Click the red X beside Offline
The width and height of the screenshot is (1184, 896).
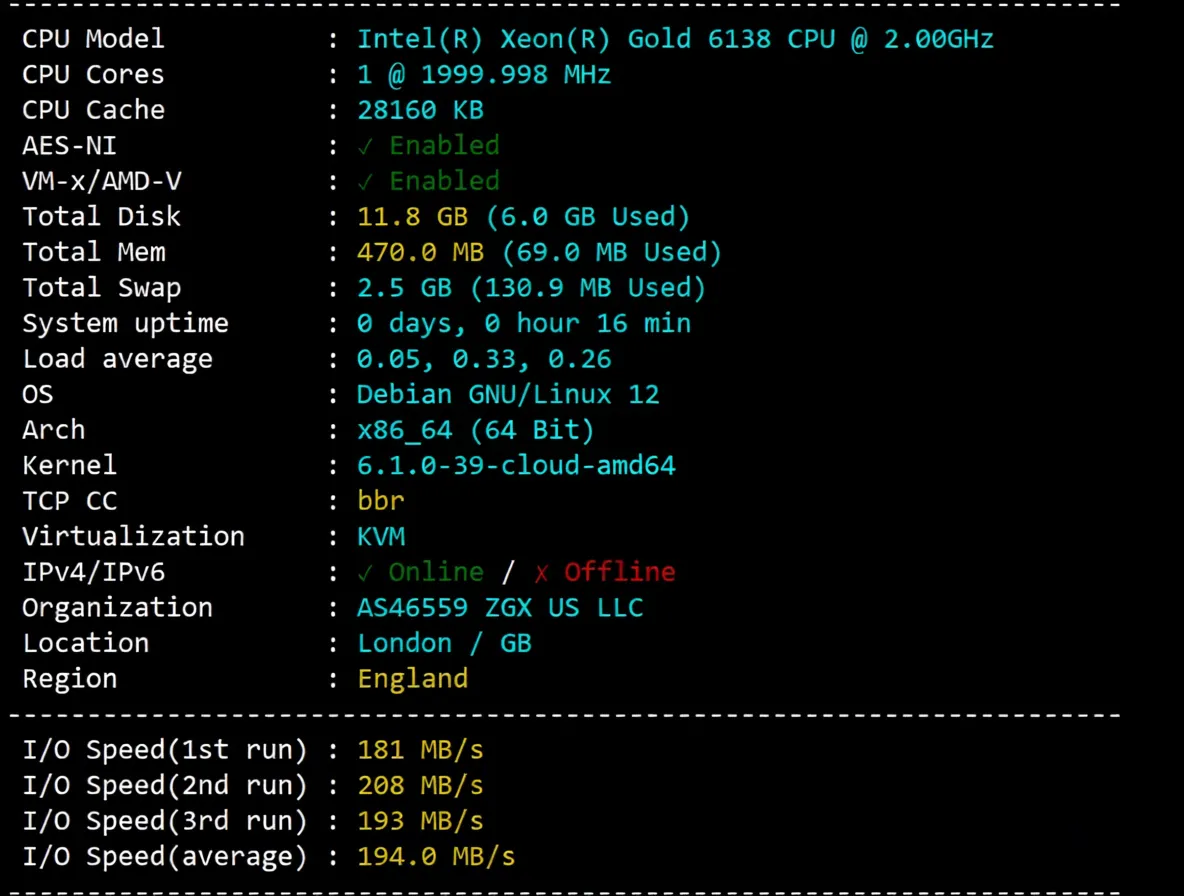540,571
